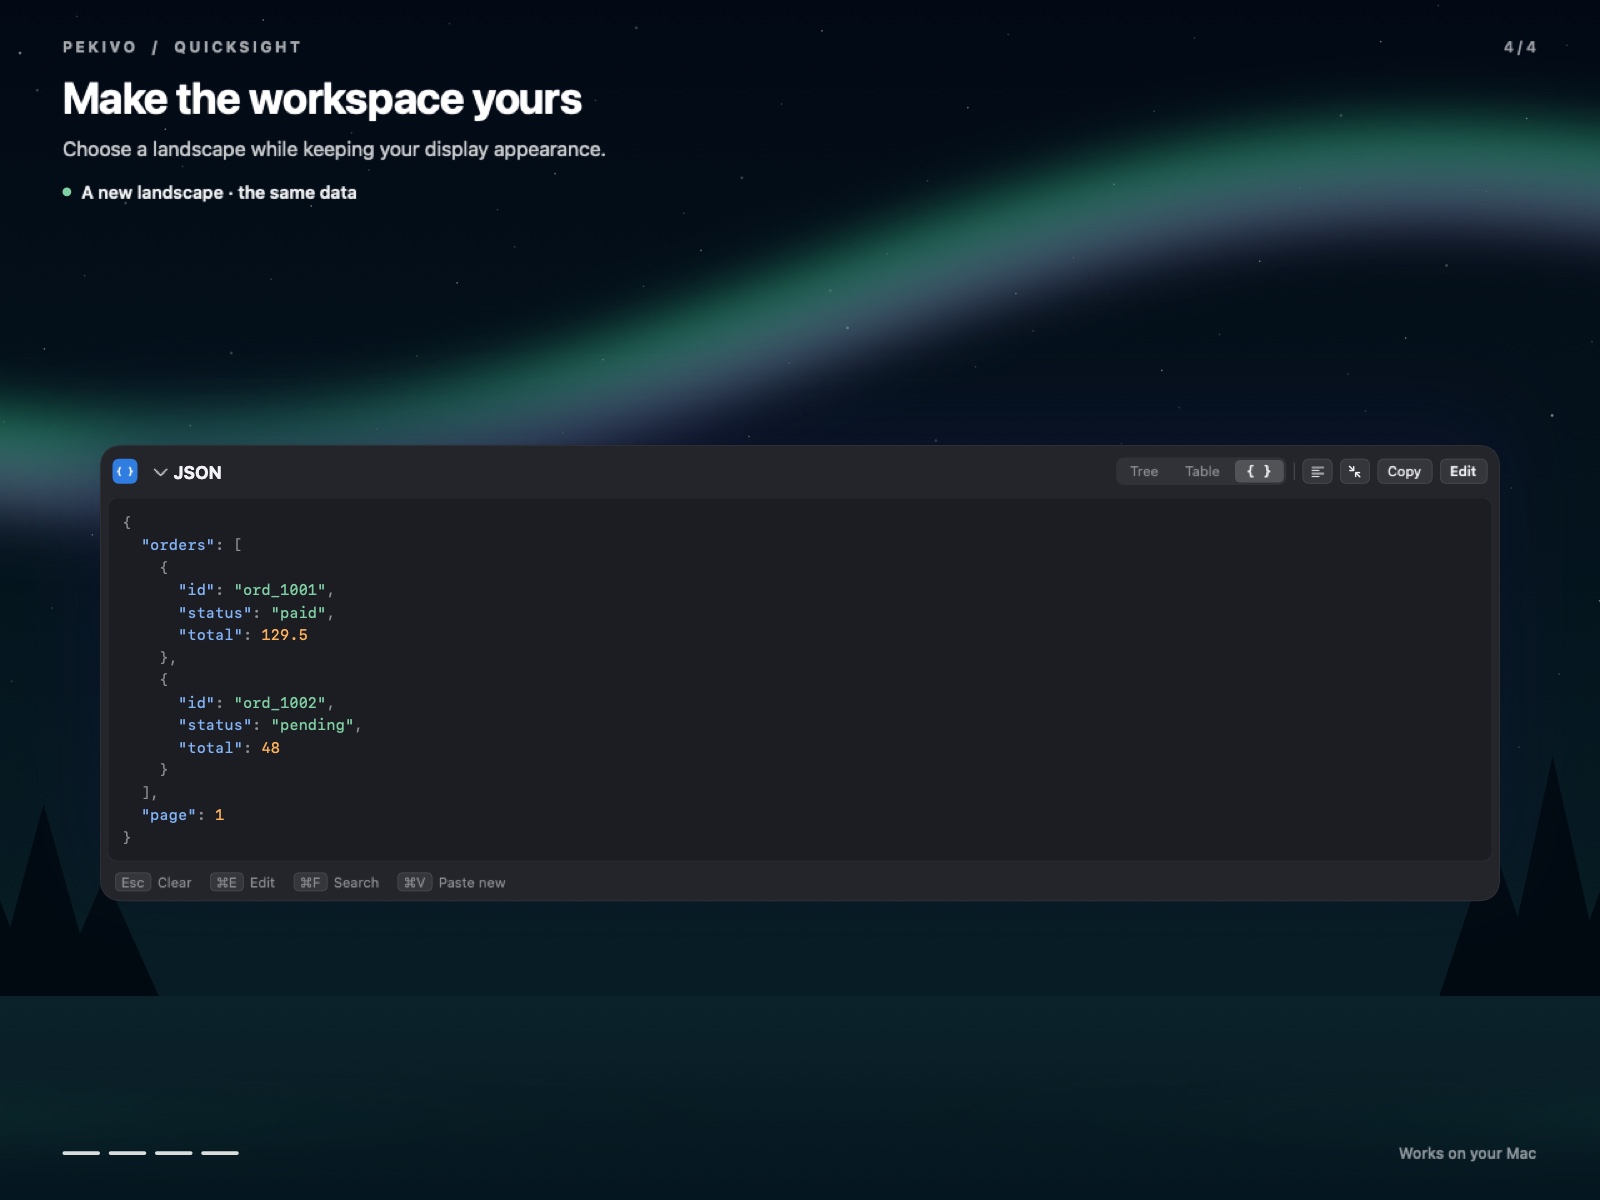The height and width of the screenshot is (1200, 1600).
Task: Open Edit mode with the Edit button
Action: coord(1463,472)
